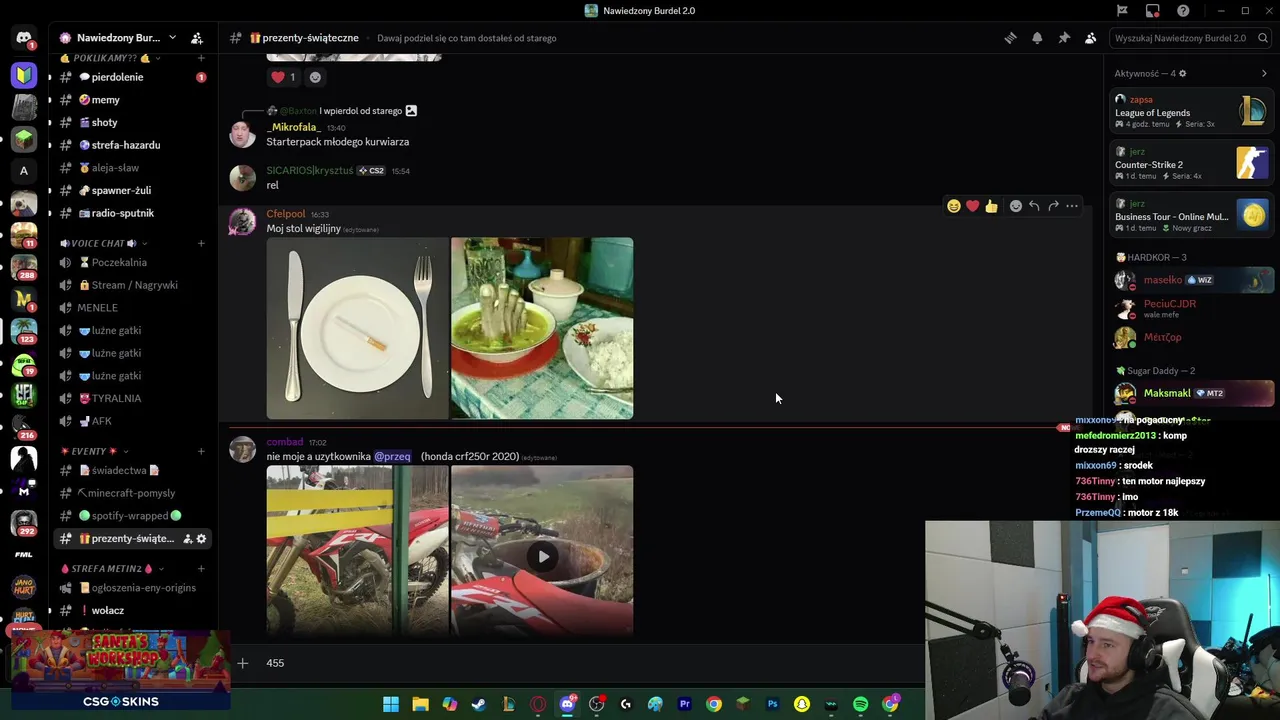Open the spawner-żuli channel
Viewport: 1280px width, 720px height.
coord(132,190)
